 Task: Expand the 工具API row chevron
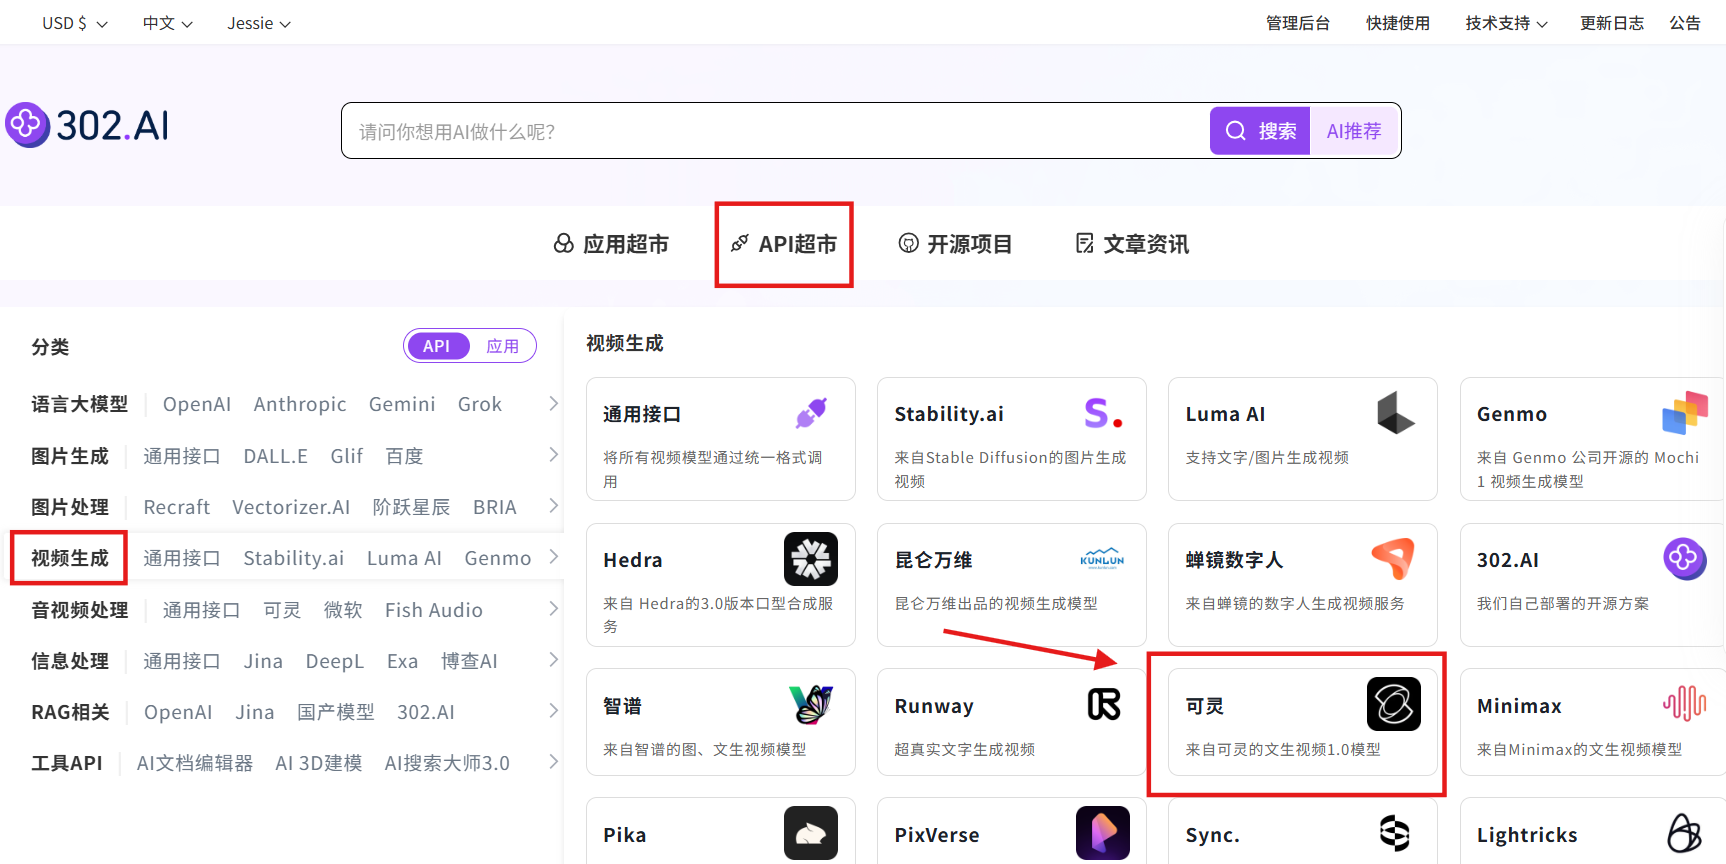553,761
